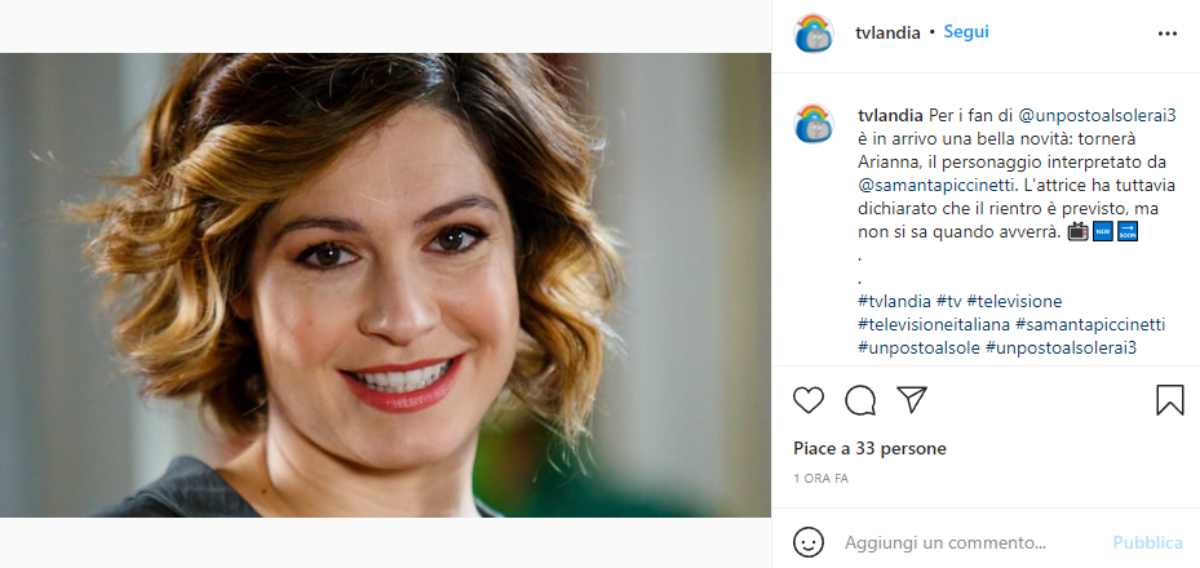Open tvlandia username in header

pyautogui.click(x=887, y=32)
